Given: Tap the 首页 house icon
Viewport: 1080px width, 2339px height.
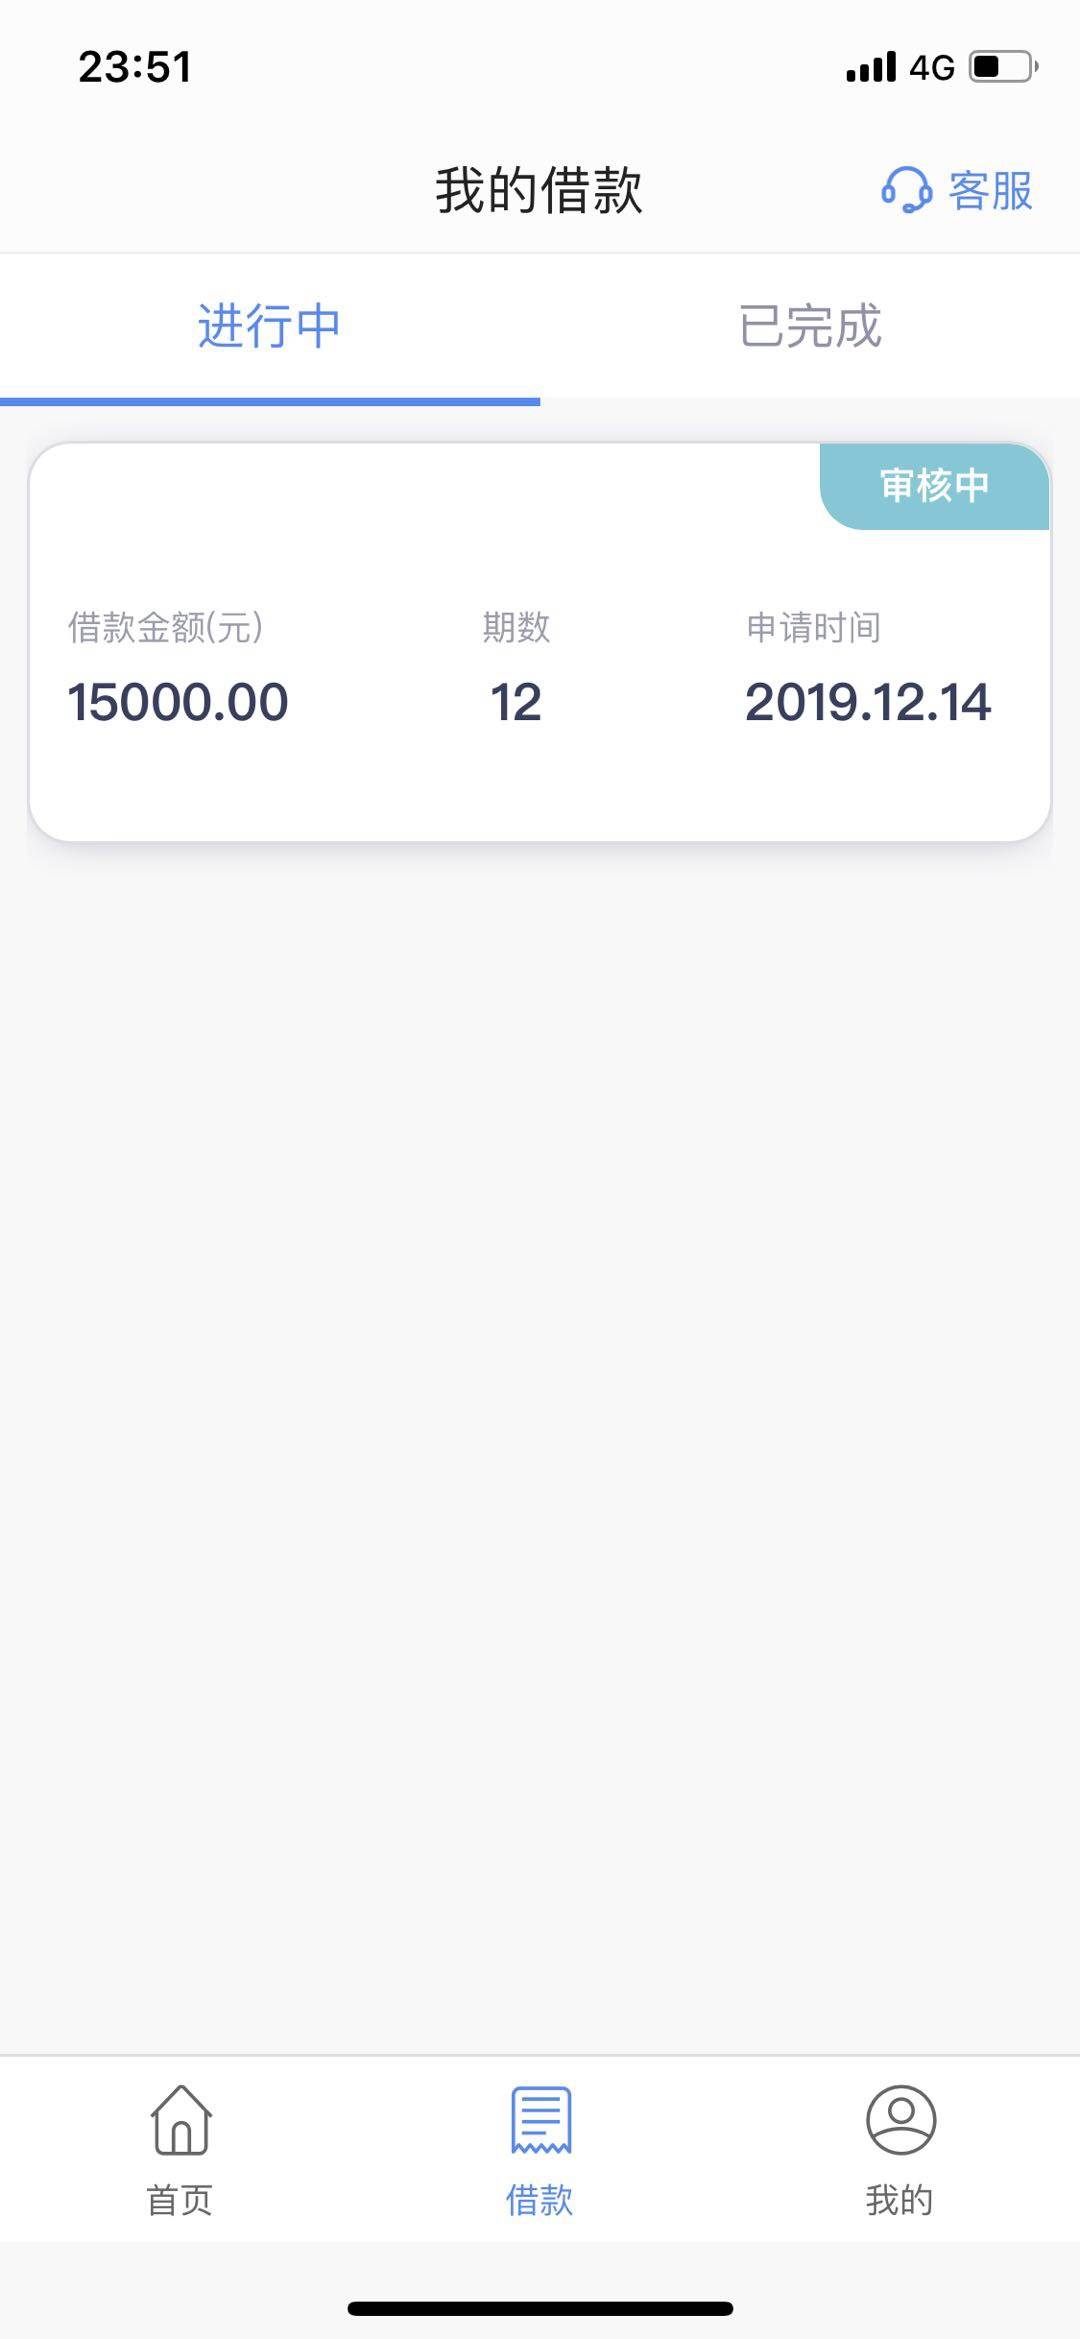Looking at the screenshot, I should click(181, 2119).
